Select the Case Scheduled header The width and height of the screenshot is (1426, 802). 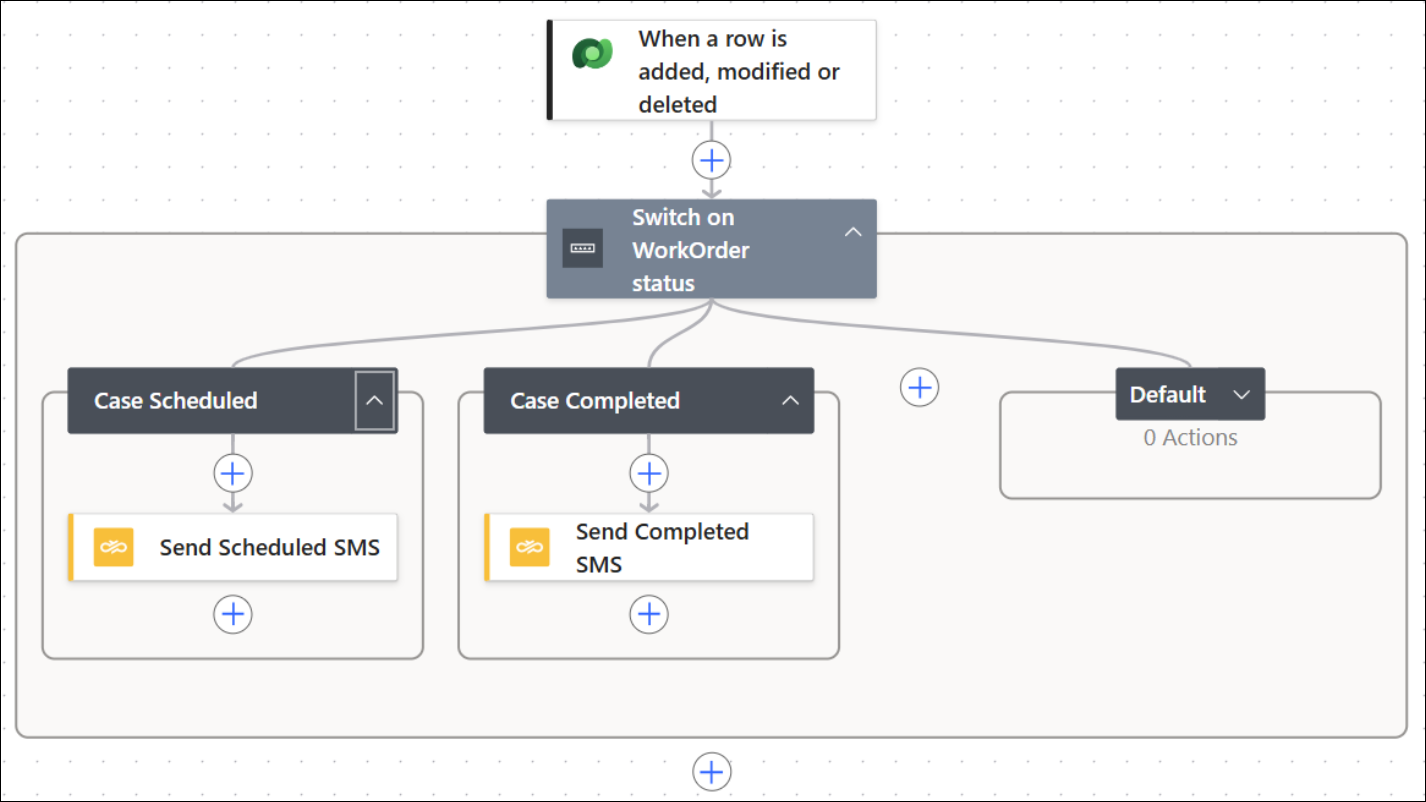[x=233, y=401]
